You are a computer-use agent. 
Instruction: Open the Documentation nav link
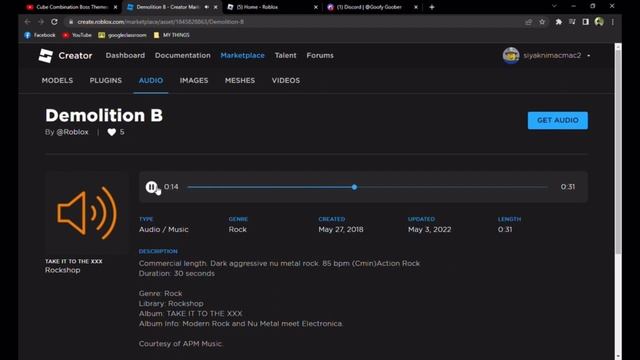point(182,56)
